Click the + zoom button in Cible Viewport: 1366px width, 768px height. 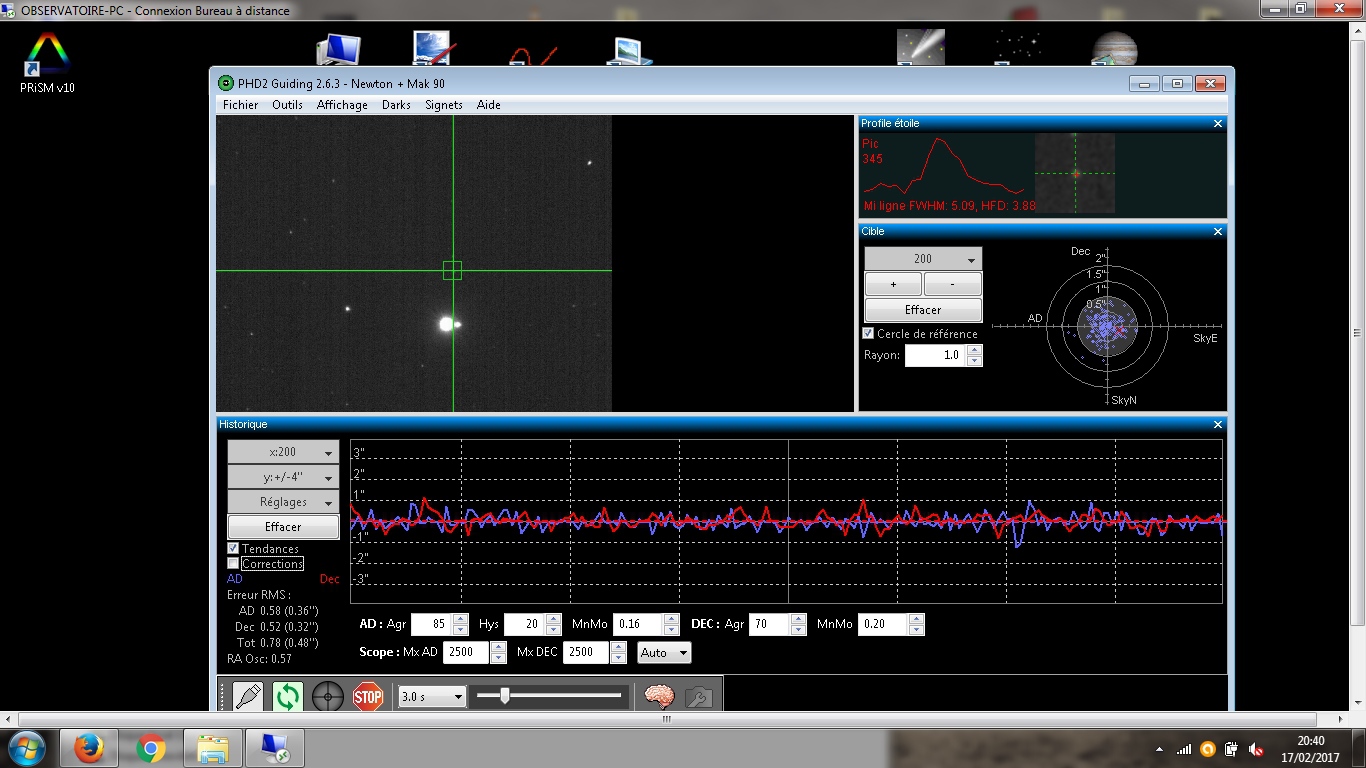[x=893, y=284]
